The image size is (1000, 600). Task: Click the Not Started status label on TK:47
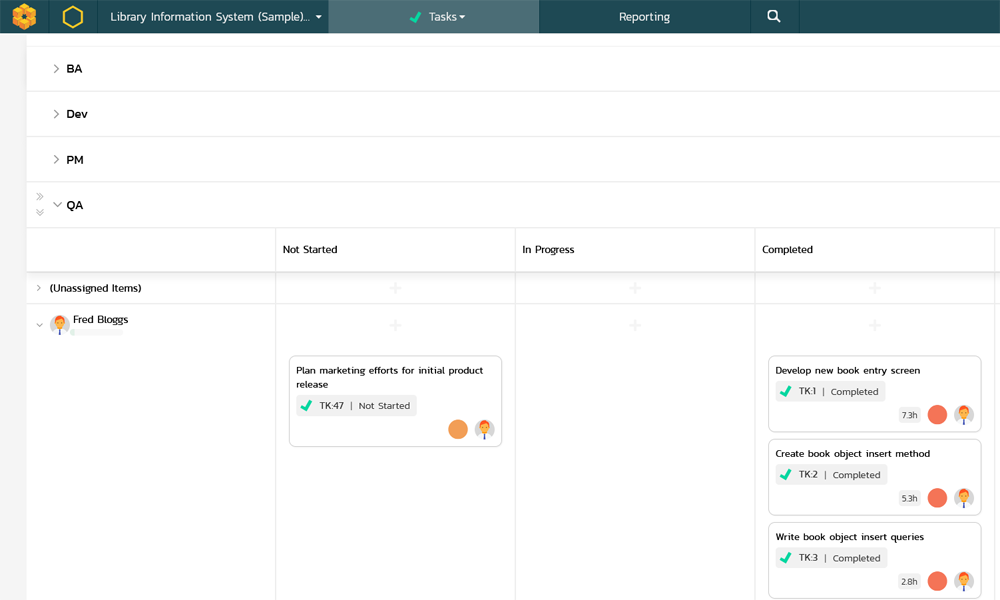[x=384, y=406]
